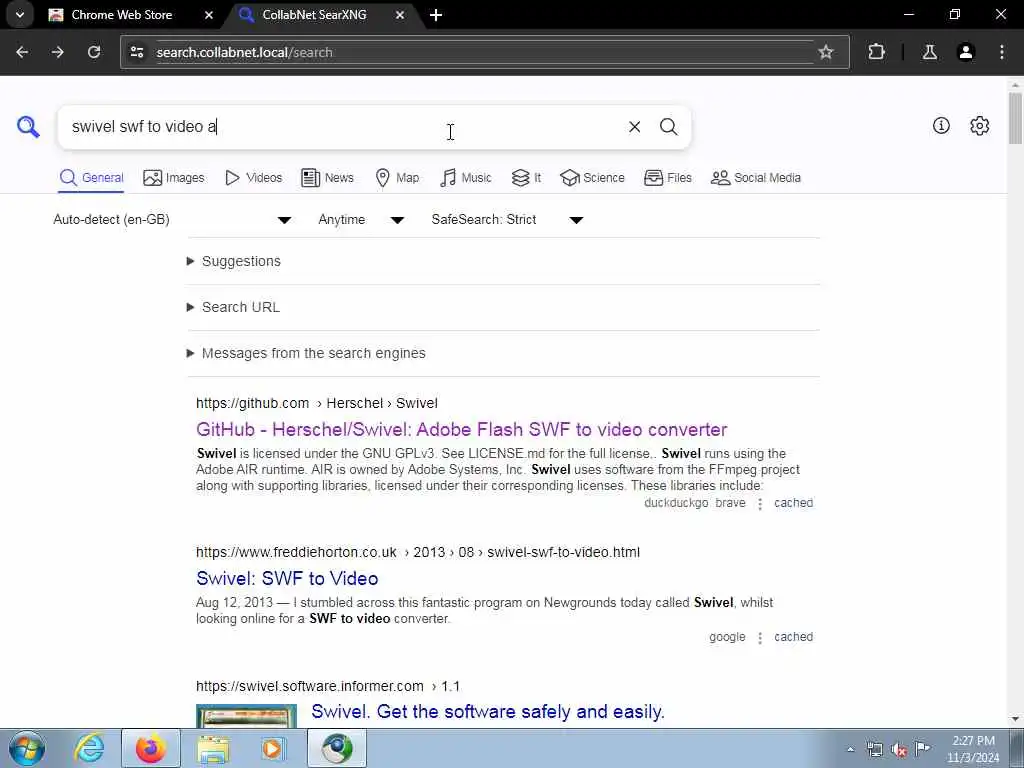The height and width of the screenshot is (768, 1024).
Task: Open the network tray icon
Action: coord(874,749)
